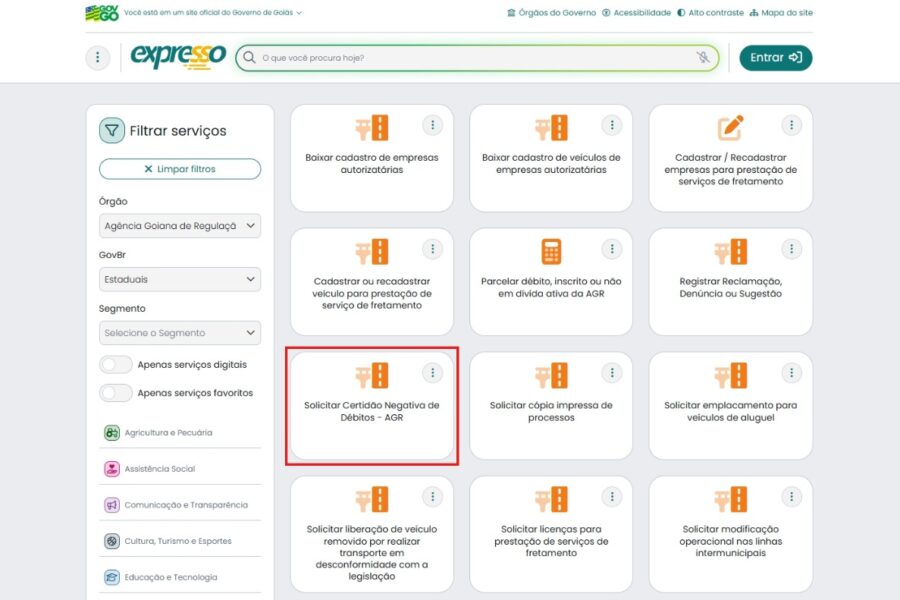The height and width of the screenshot is (600, 900).
Task: Open the hamburger menu beside the Expresso logo
Action: [97, 57]
